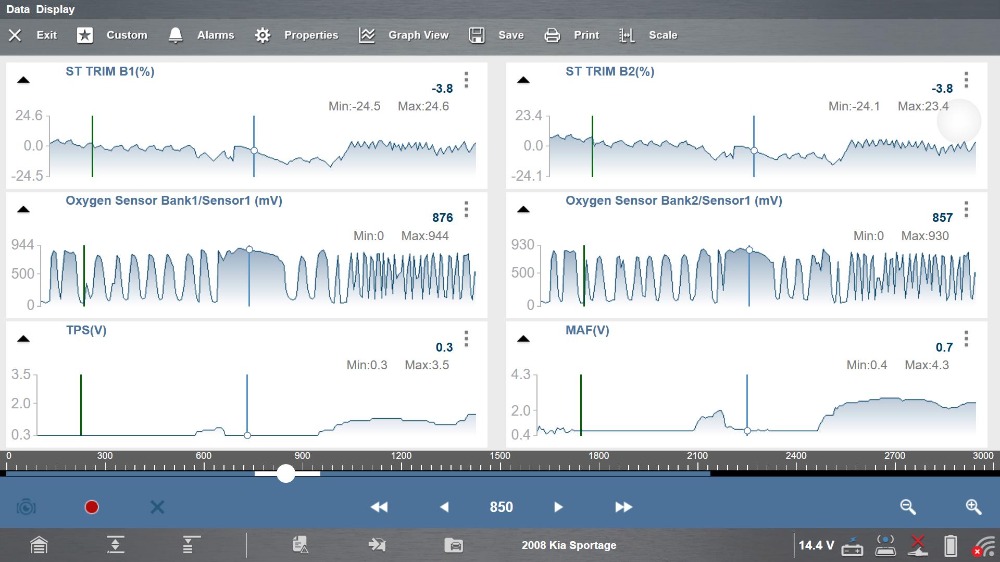
Task: Open the Properties settings
Action: pos(296,35)
